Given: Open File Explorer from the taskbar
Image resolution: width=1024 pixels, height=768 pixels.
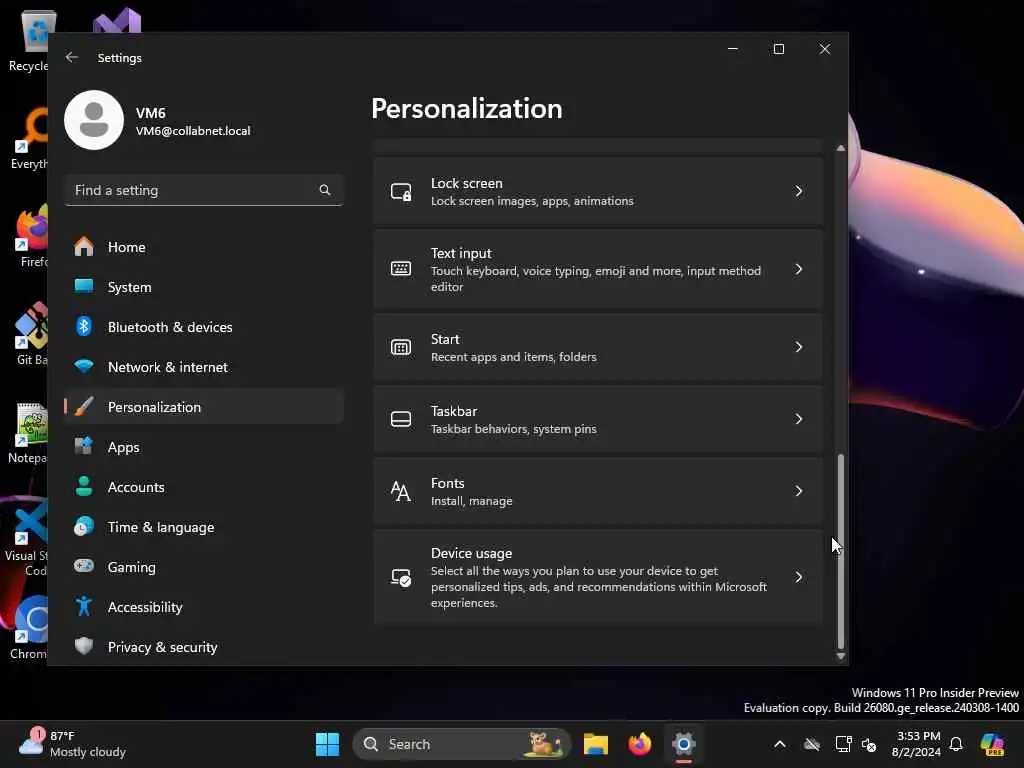Looking at the screenshot, I should (x=596, y=744).
